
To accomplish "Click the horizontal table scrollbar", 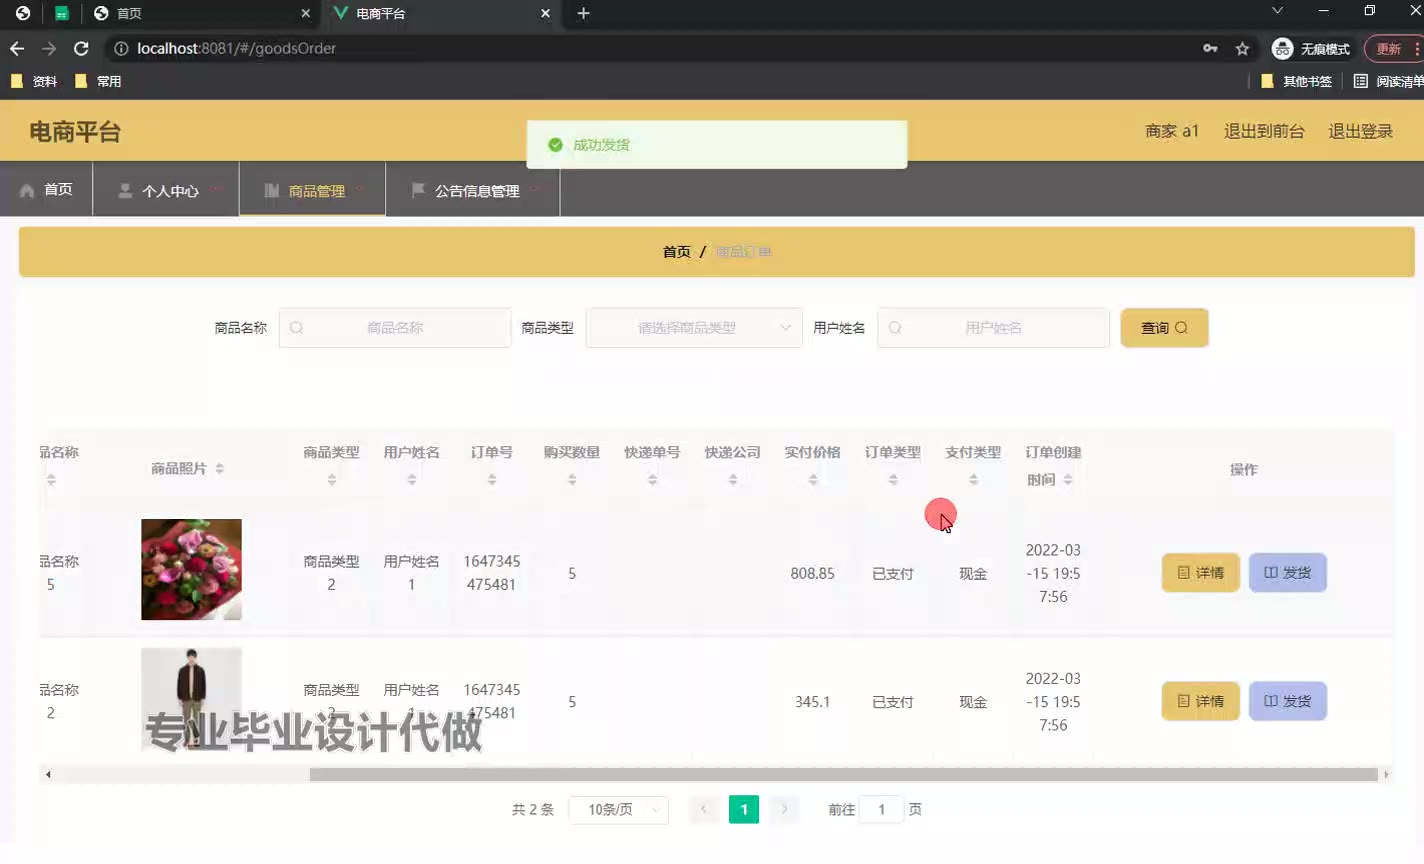I will (843, 775).
